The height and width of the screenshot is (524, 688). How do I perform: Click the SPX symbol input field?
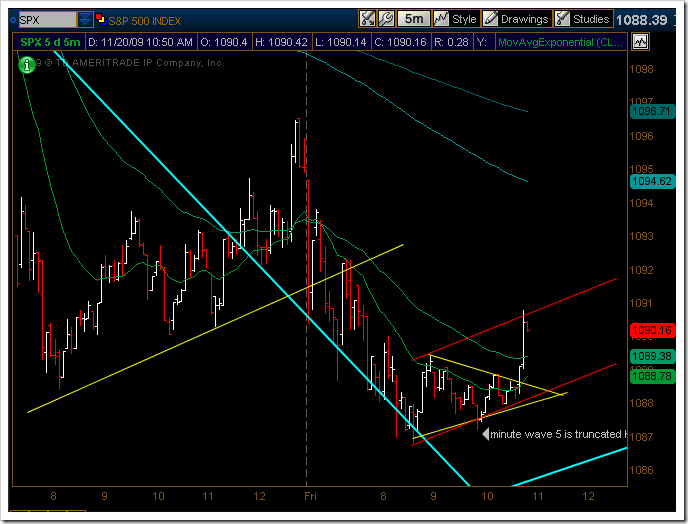[x=47, y=20]
